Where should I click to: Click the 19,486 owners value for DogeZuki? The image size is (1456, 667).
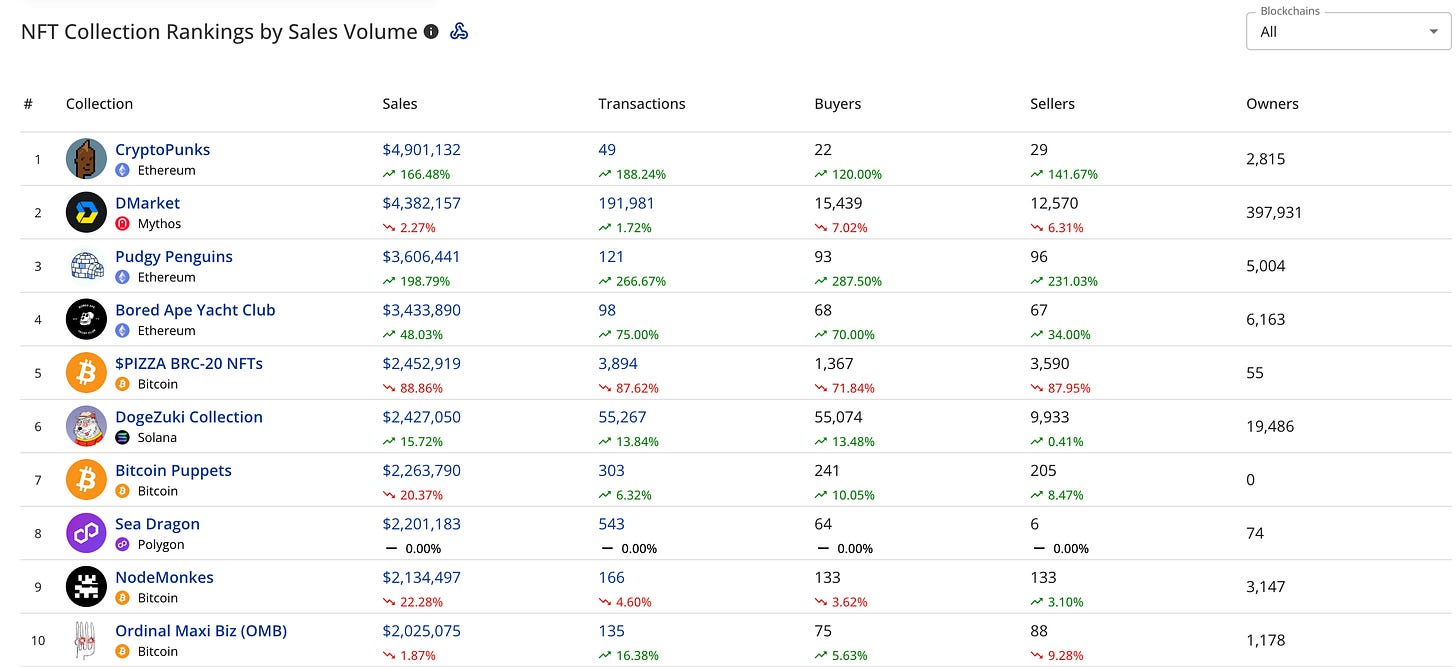pos(1270,427)
